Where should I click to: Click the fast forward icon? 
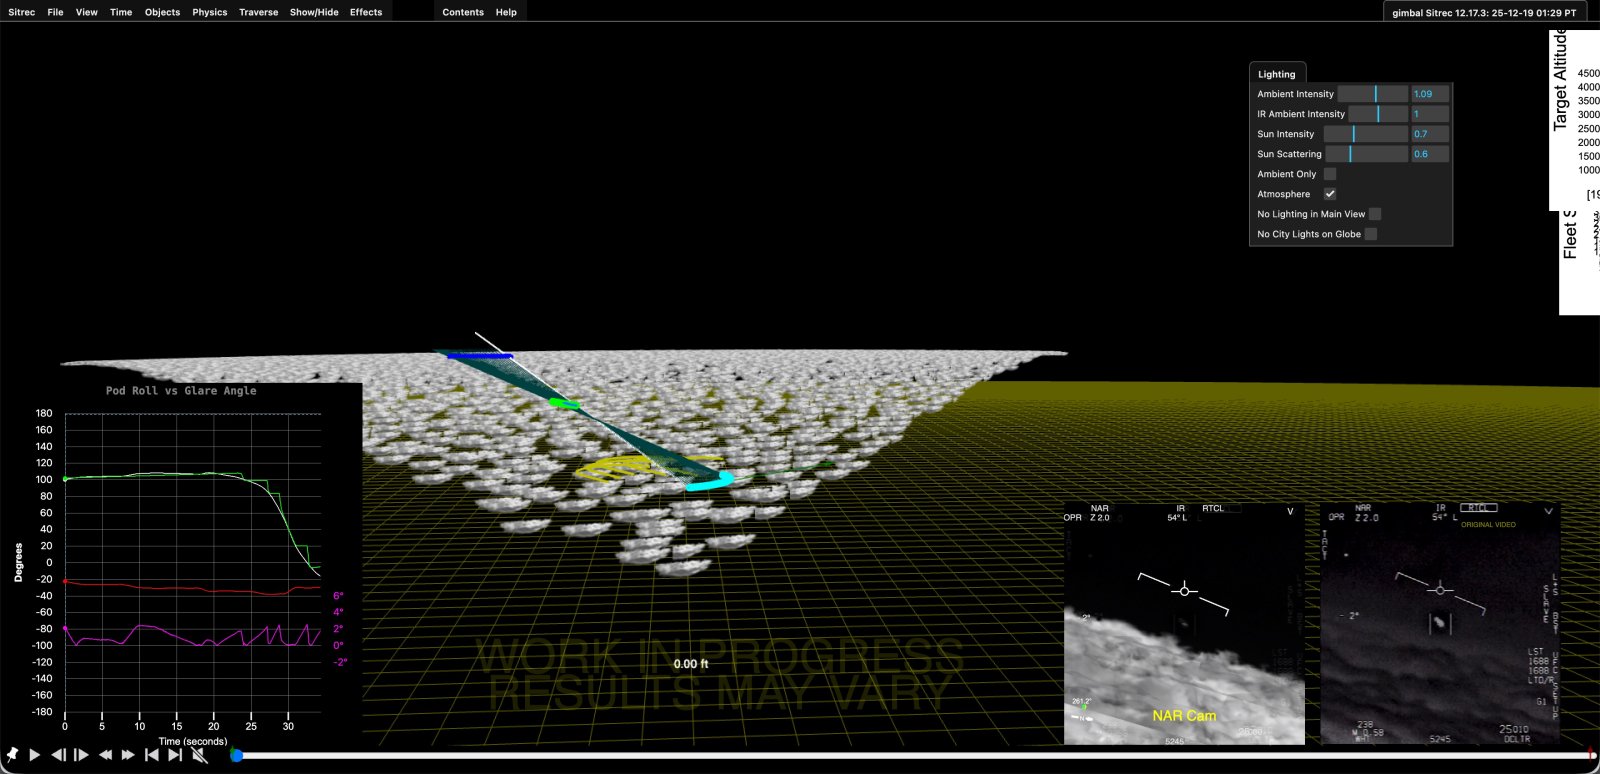click(x=128, y=755)
